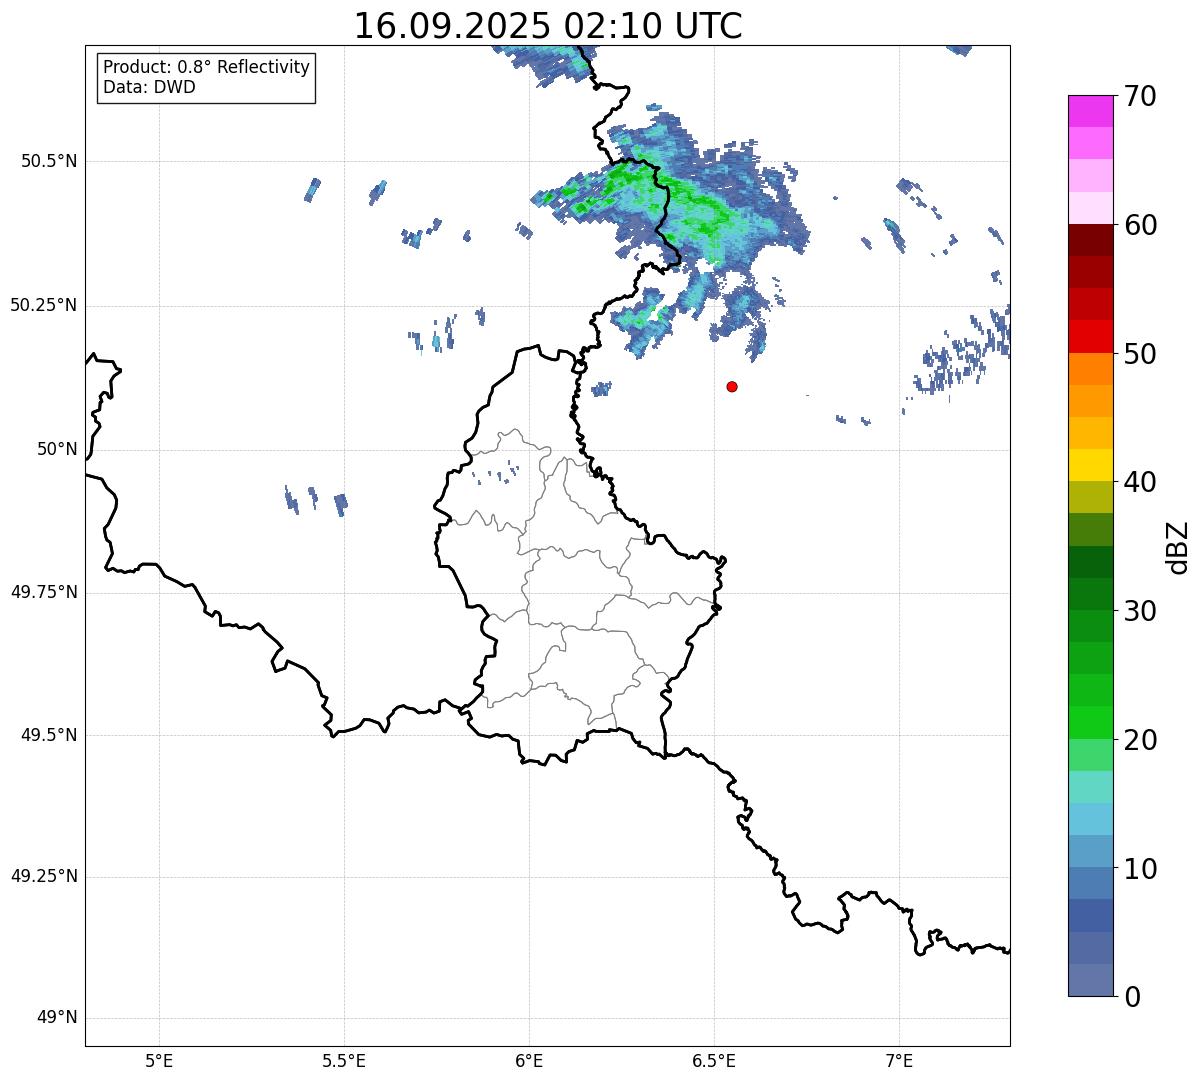This screenshot has height=1081, width=1202.
Task: Click the 49.25°N latitude label
Action: [44, 877]
